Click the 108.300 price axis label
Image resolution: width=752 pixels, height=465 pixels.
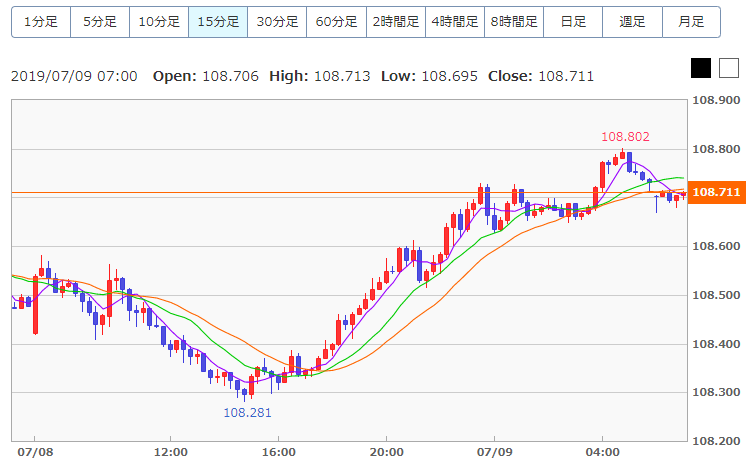click(717, 393)
